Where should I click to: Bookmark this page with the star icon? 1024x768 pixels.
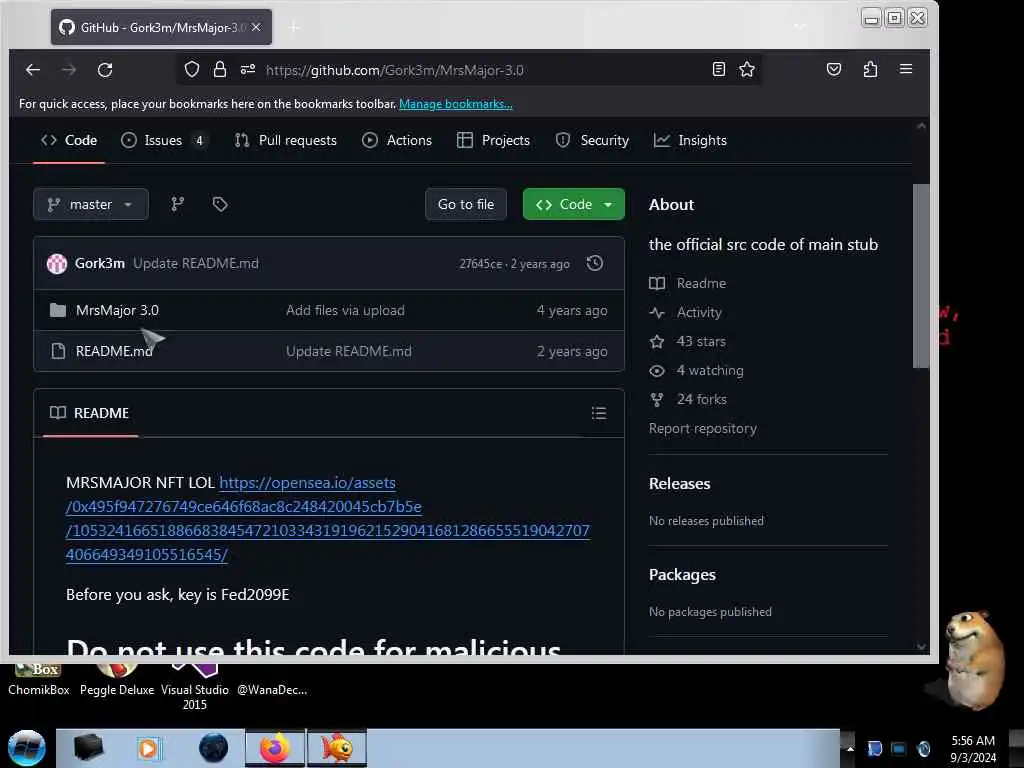click(x=746, y=69)
